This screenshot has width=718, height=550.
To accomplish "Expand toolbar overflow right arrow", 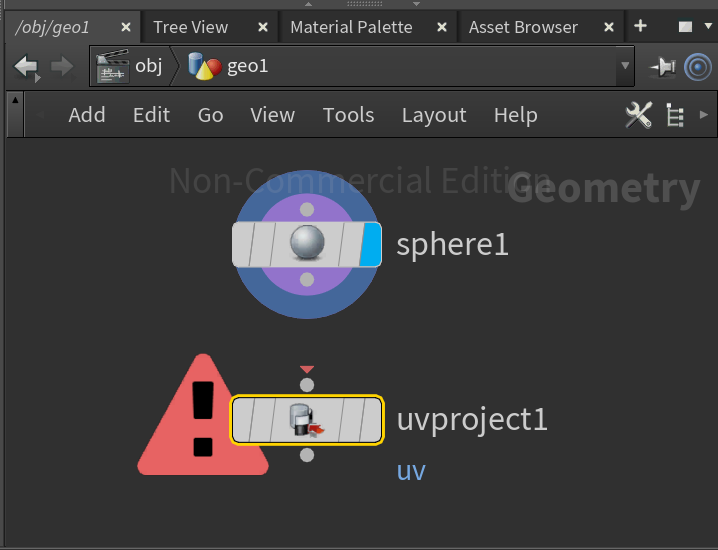I will (704, 114).
